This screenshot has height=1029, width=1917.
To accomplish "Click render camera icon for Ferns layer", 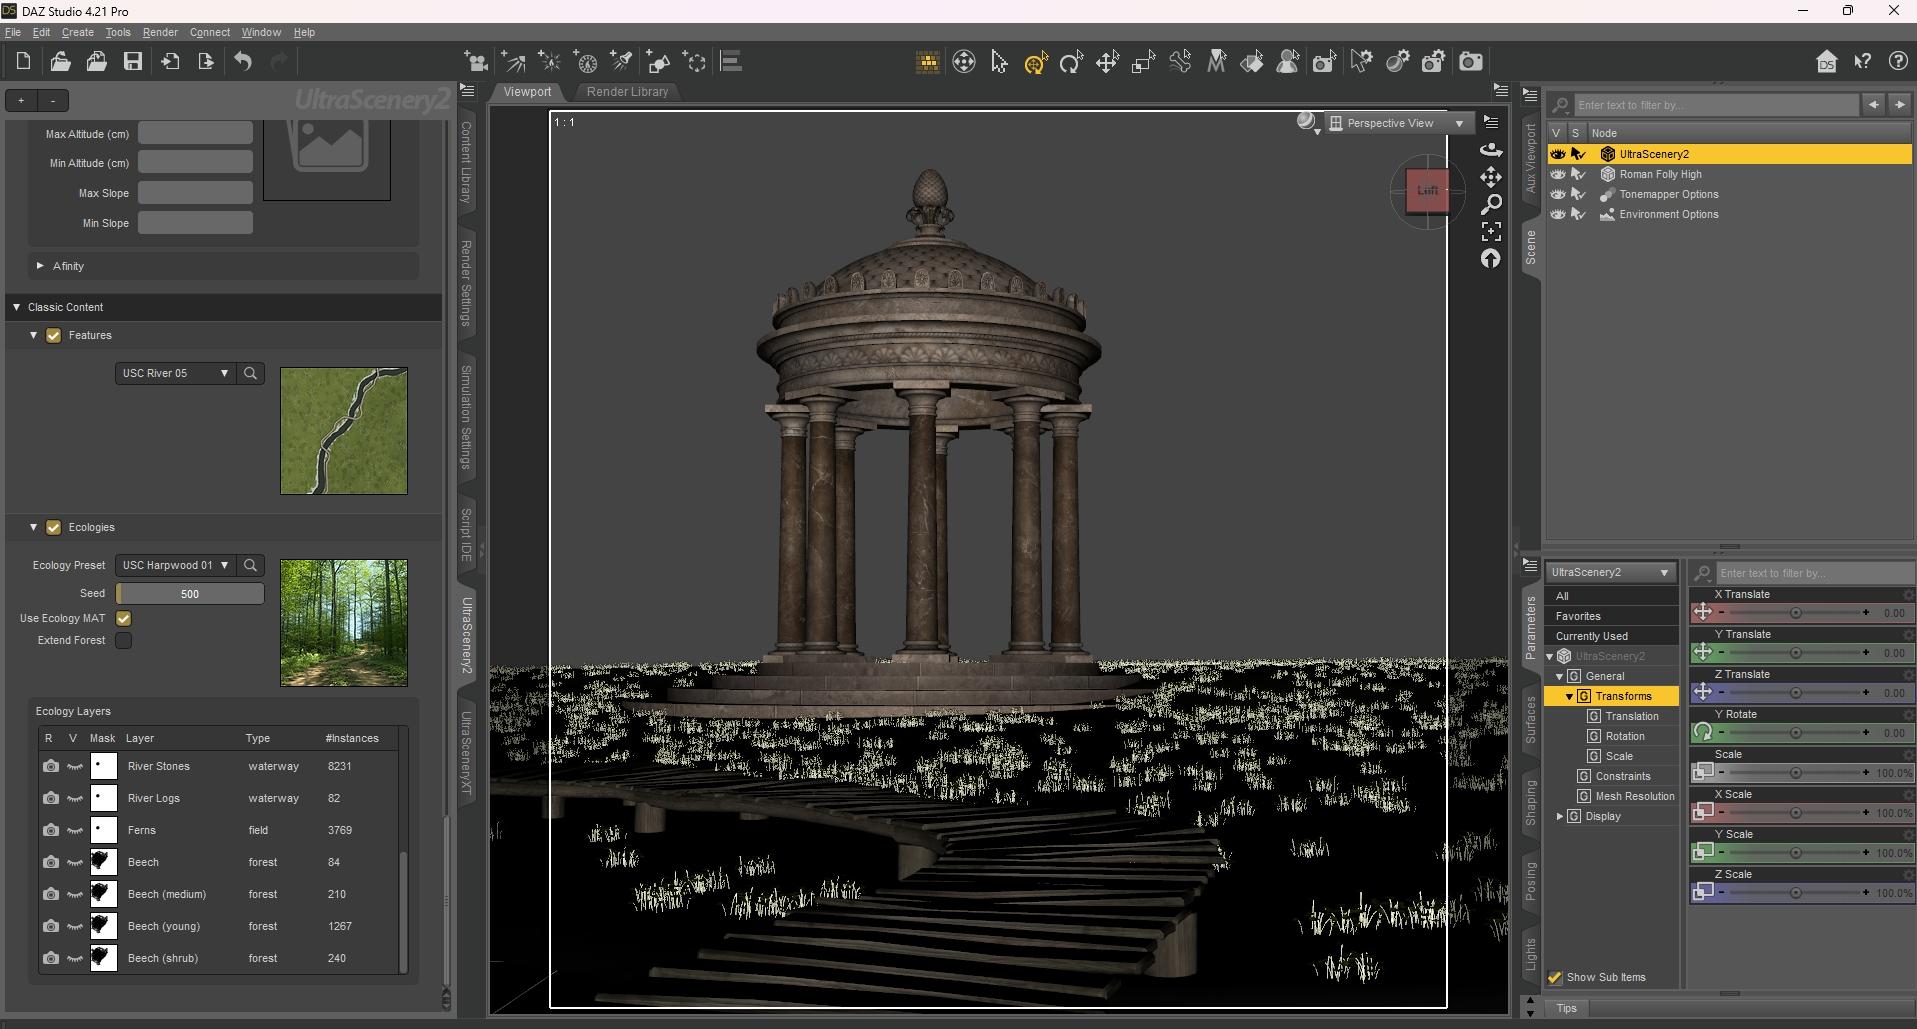I will click(x=50, y=830).
